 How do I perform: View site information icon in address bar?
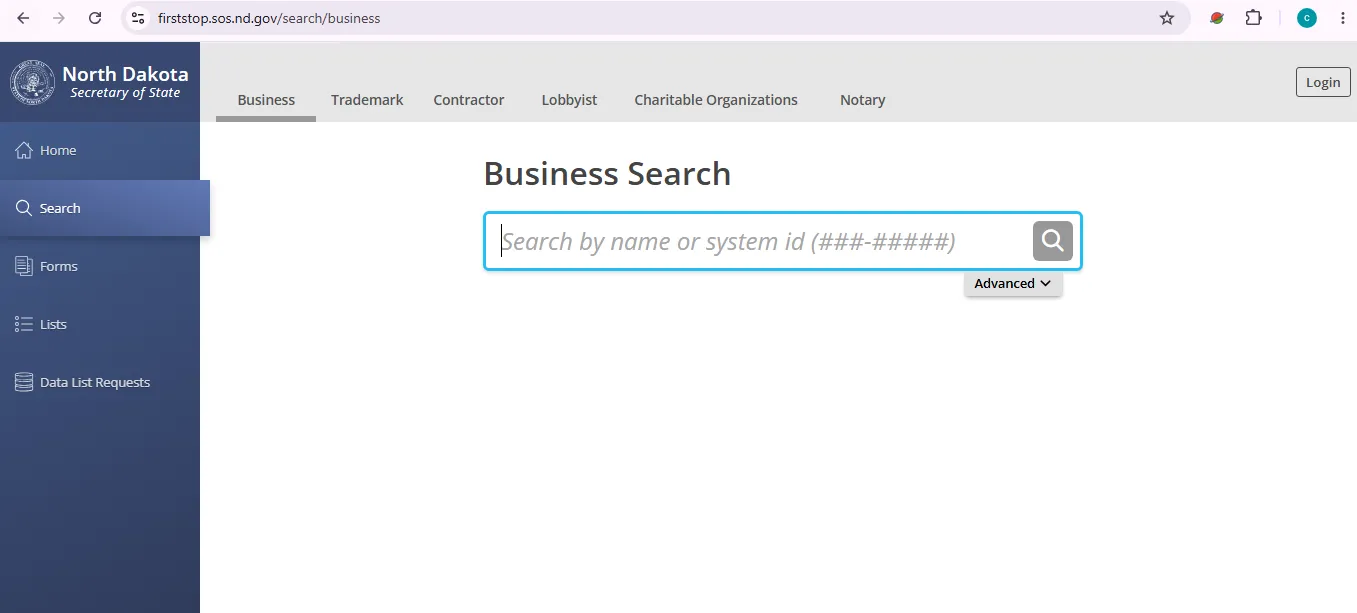point(139,18)
